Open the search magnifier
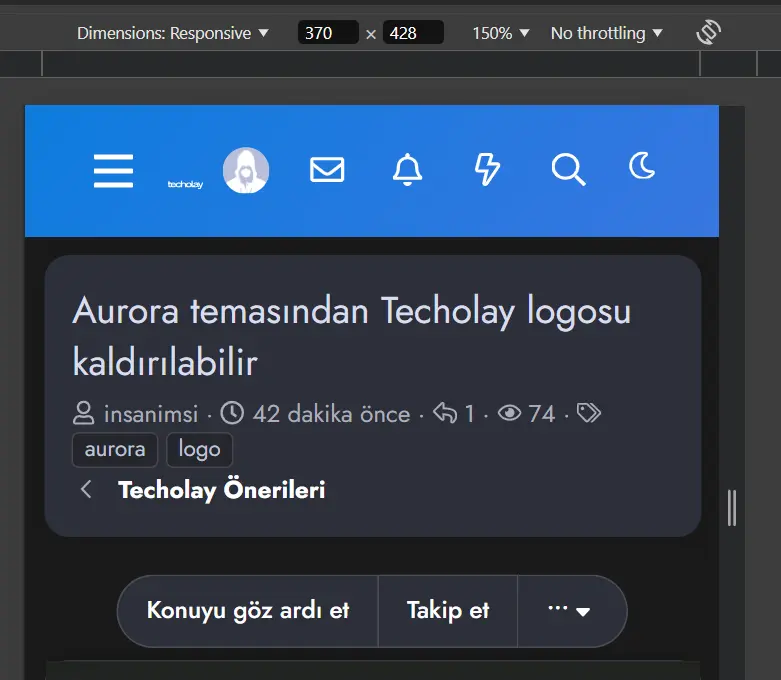The width and height of the screenshot is (781, 680). pos(568,169)
